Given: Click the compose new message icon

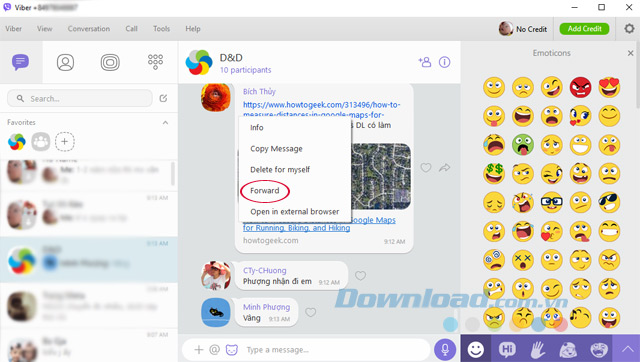Looking at the screenshot, I should pos(163,98).
